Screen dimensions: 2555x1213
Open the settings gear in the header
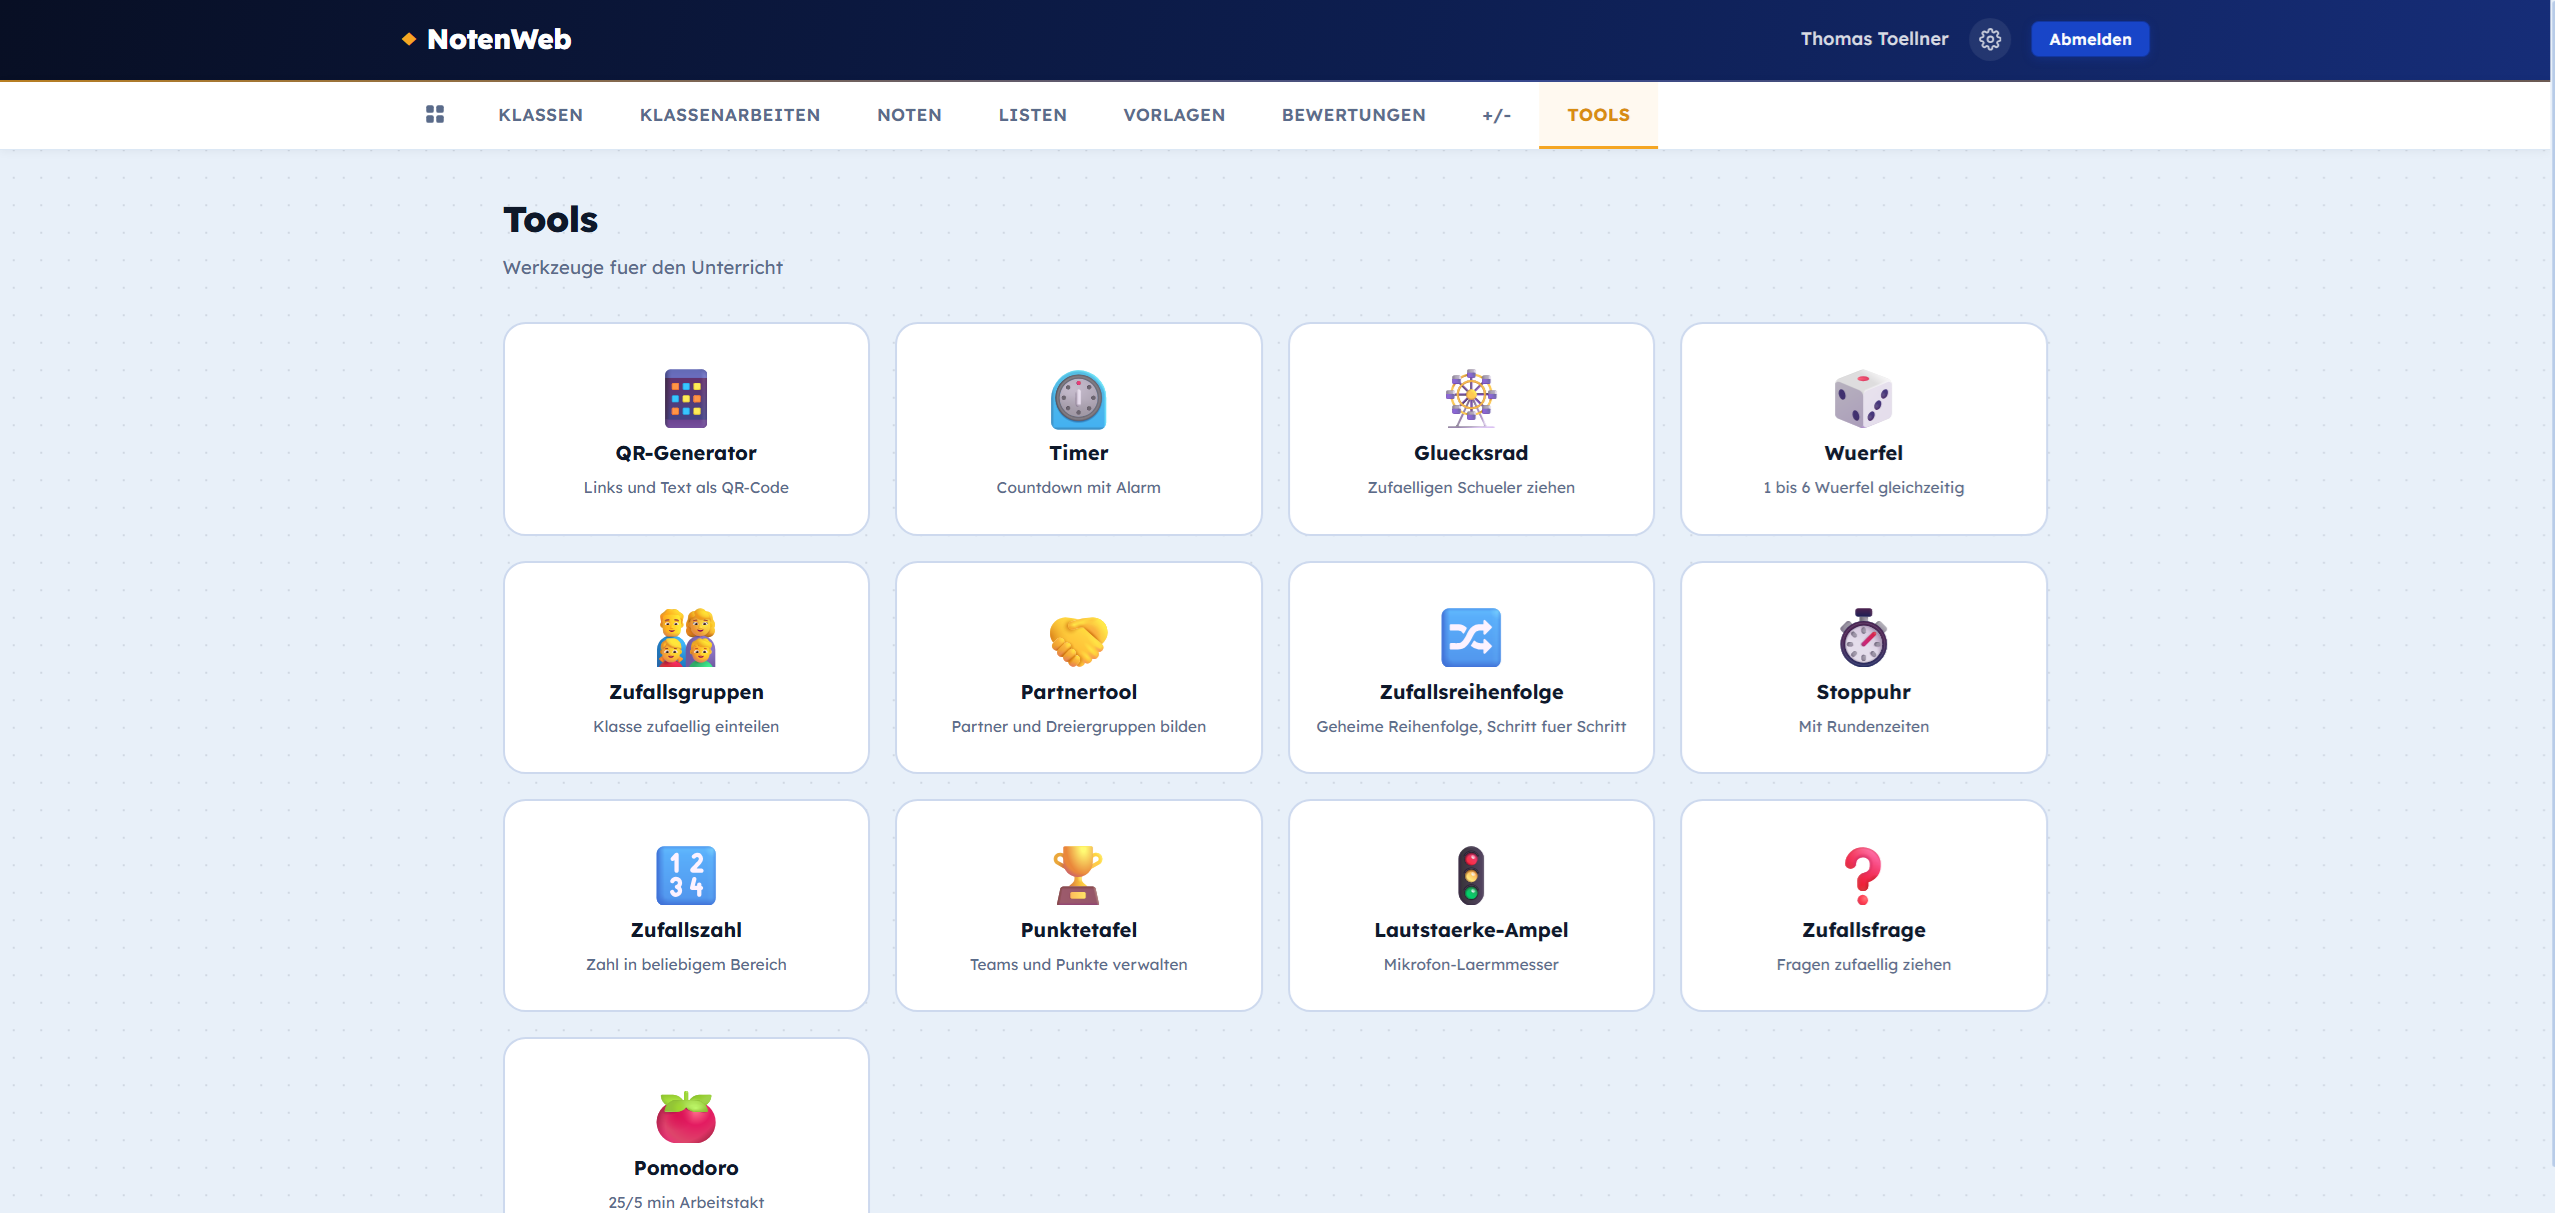pos(1989,39)
